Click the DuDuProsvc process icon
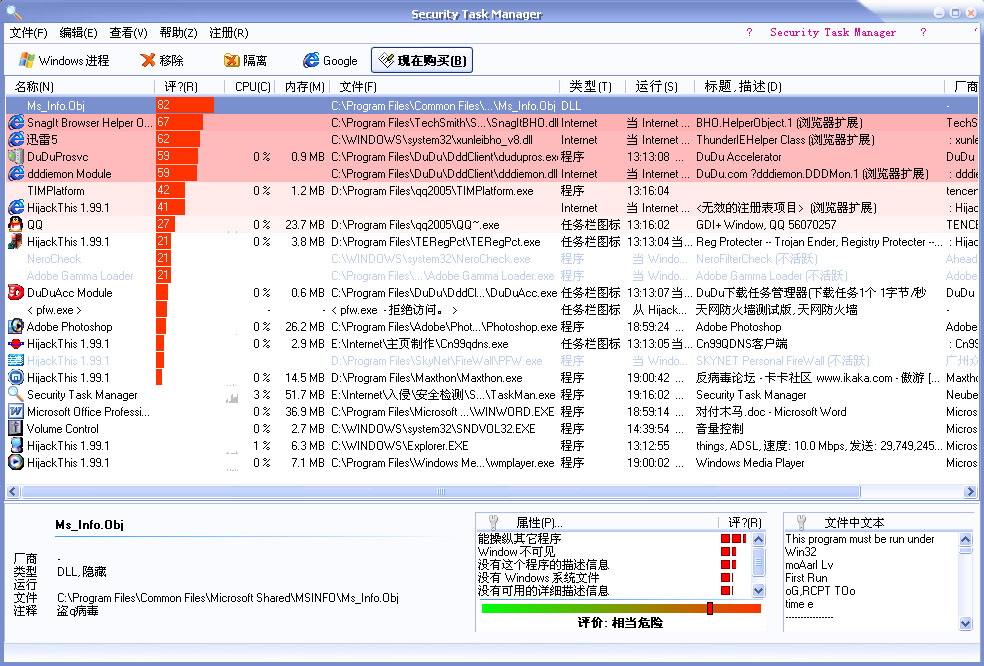Image resolution: width=984 pixels, height=666 pixels. point(16,156)
